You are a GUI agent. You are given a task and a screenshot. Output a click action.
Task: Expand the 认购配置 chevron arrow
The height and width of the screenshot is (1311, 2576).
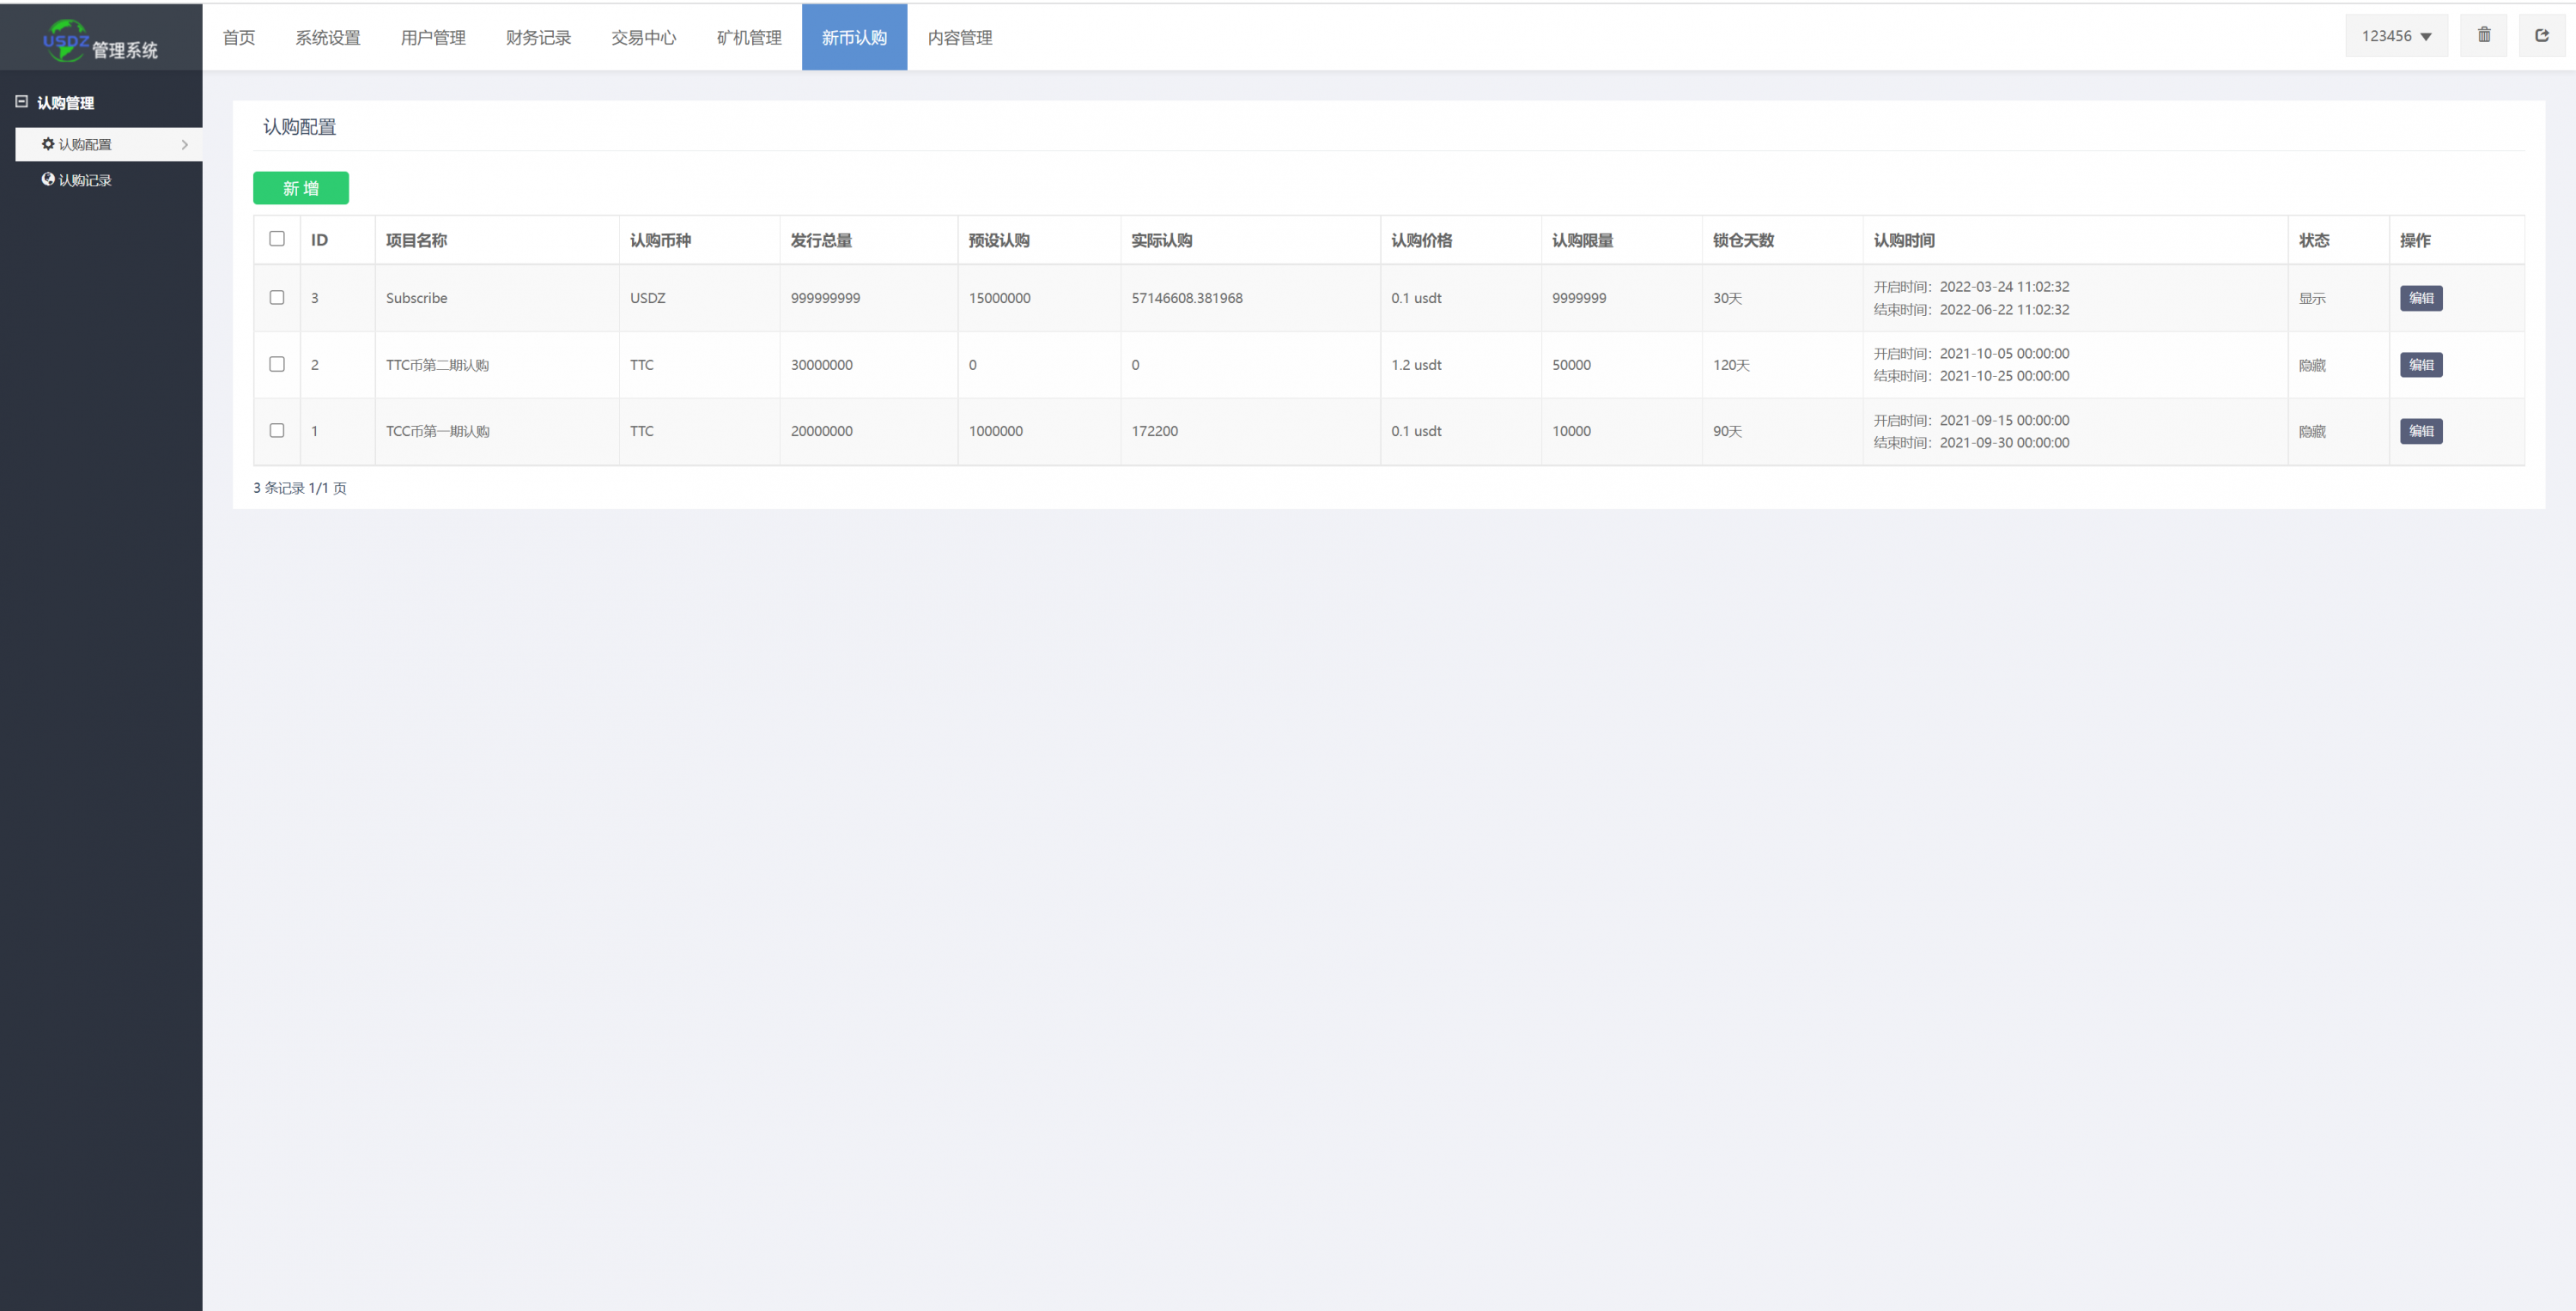pos(185,145)
